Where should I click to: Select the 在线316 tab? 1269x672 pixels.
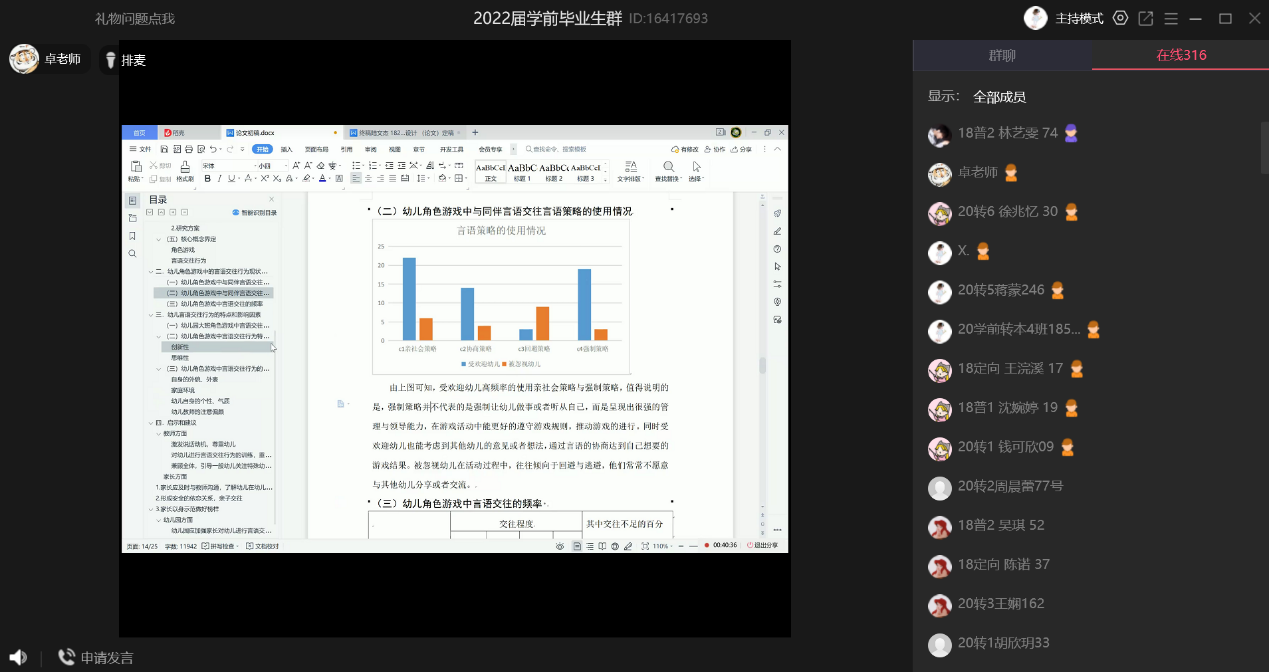click(x=1181, y=55)
